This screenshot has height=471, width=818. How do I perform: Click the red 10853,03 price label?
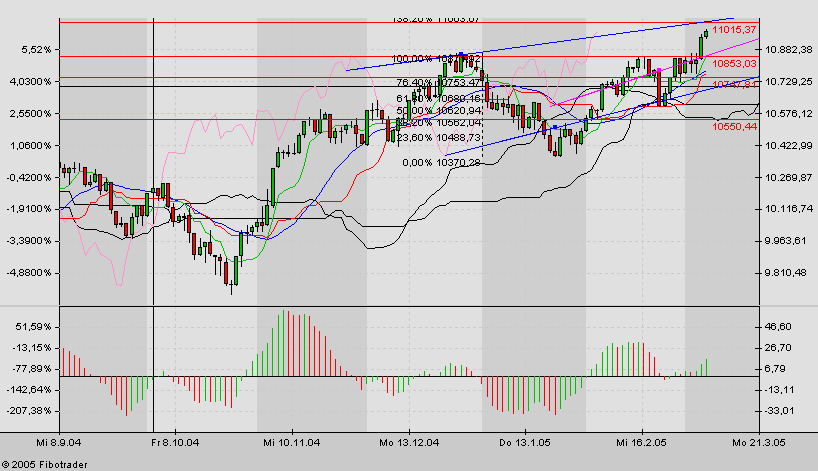point(735,64)
